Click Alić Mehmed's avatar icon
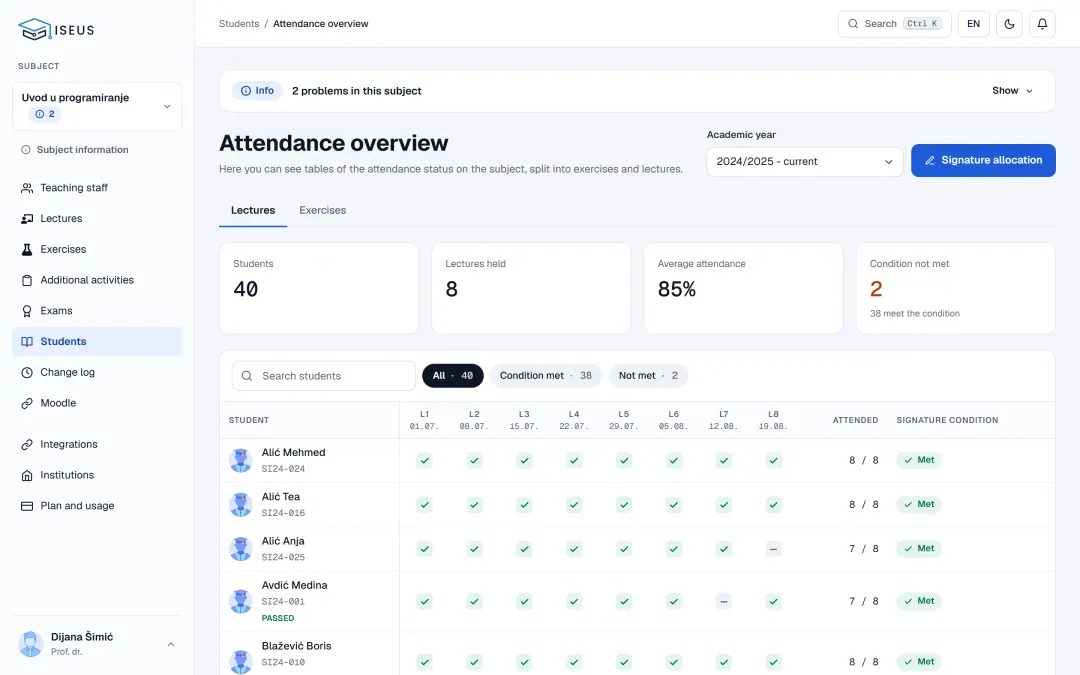The width and height of the screenshot is (1080, 675). (240, 460)
